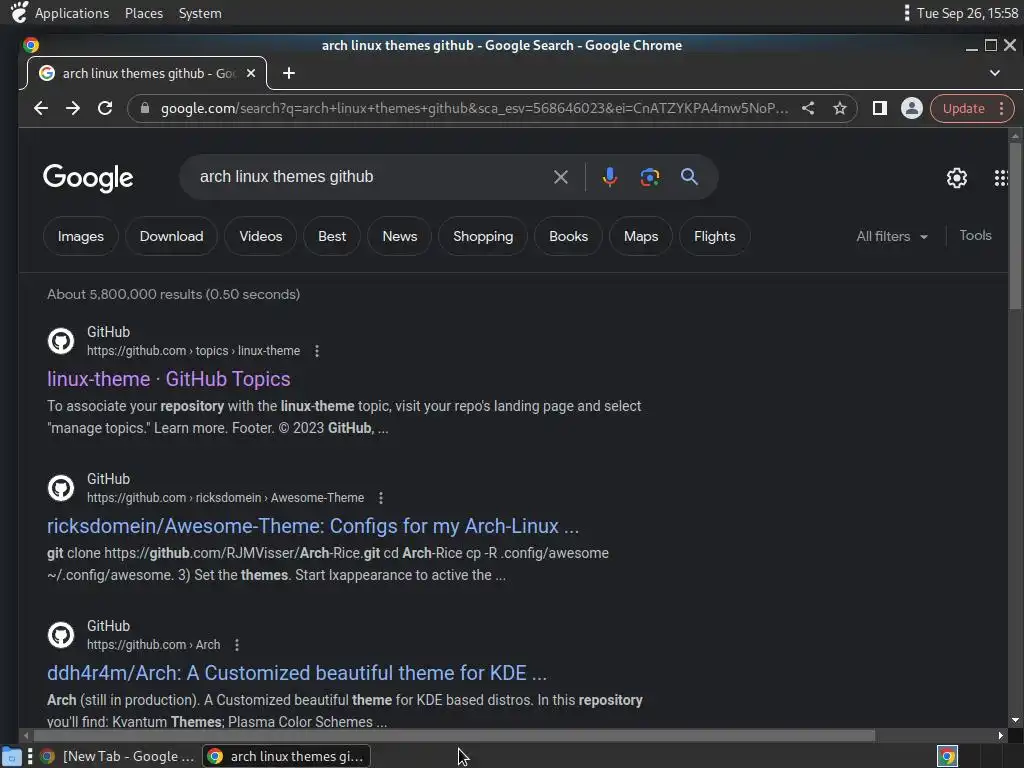Close the arch linux themes tab
This screenshot has width=1024, height=768.
[x=251, y=73]
